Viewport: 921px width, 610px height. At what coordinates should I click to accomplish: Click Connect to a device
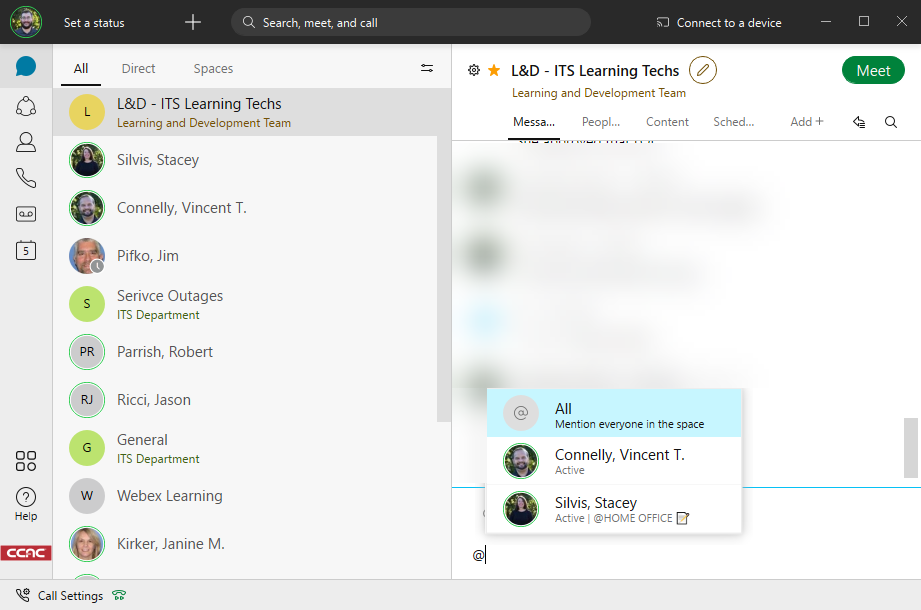[718, 22]
